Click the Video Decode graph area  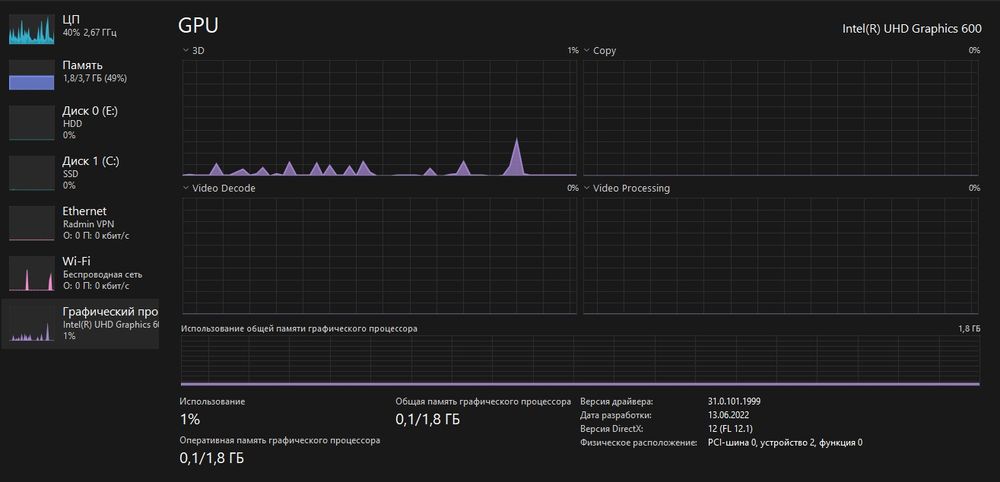379,256
